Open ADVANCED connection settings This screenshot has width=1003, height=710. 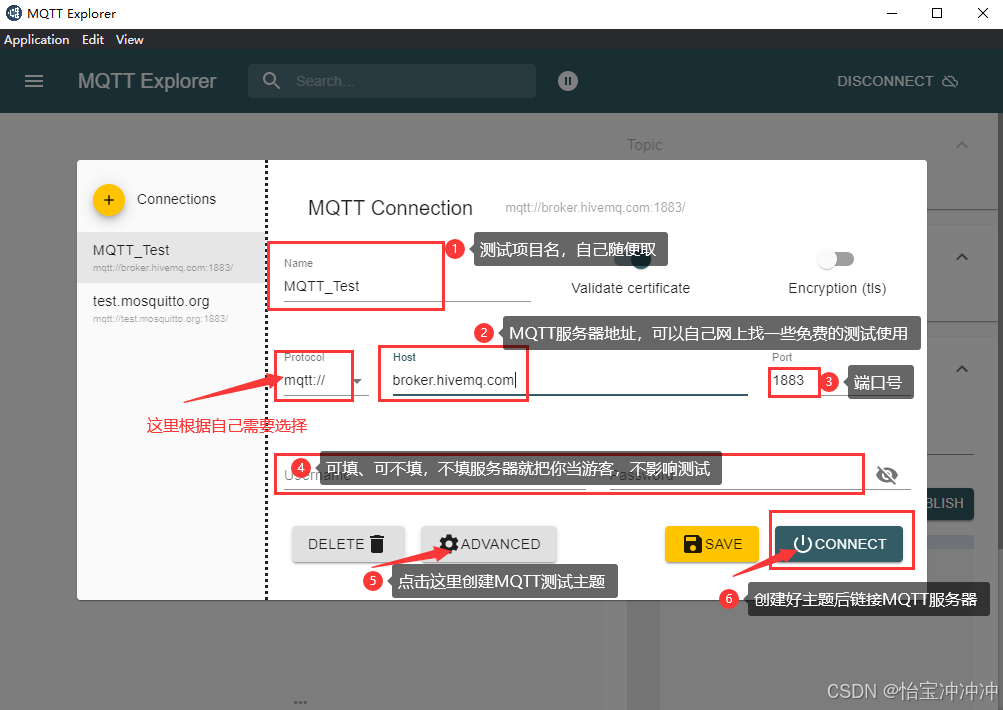pyautogui.click(x=489, y=544)
